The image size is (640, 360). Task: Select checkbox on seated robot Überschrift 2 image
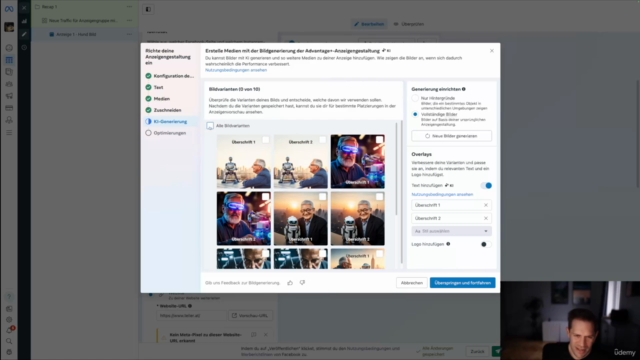pyautogui.click(x=322, y=140)
